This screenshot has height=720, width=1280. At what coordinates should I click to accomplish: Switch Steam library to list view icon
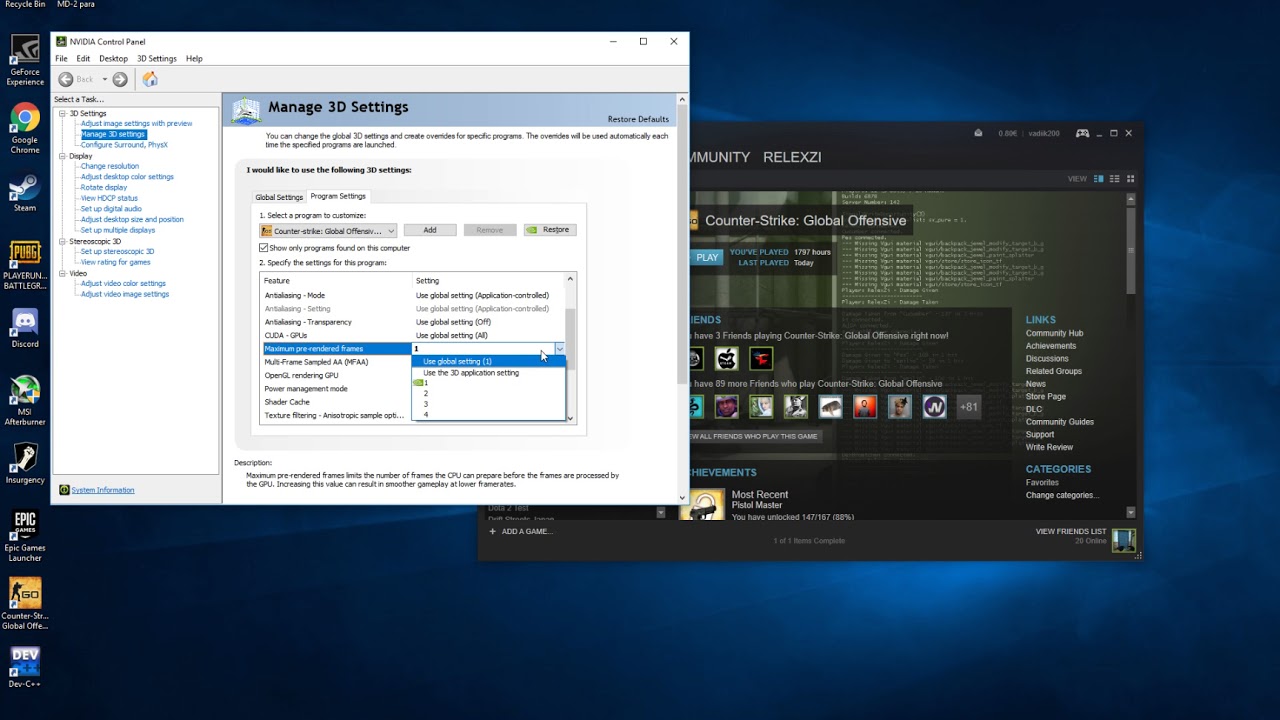[1115, 179]
